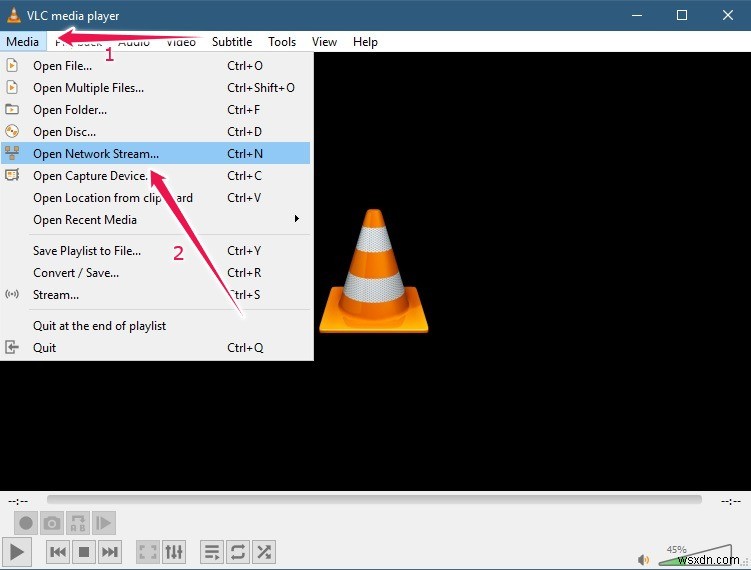Screen dimensions: 751x570
Task: Click the frame-by-frame button
Action: (x=103, y=523)
